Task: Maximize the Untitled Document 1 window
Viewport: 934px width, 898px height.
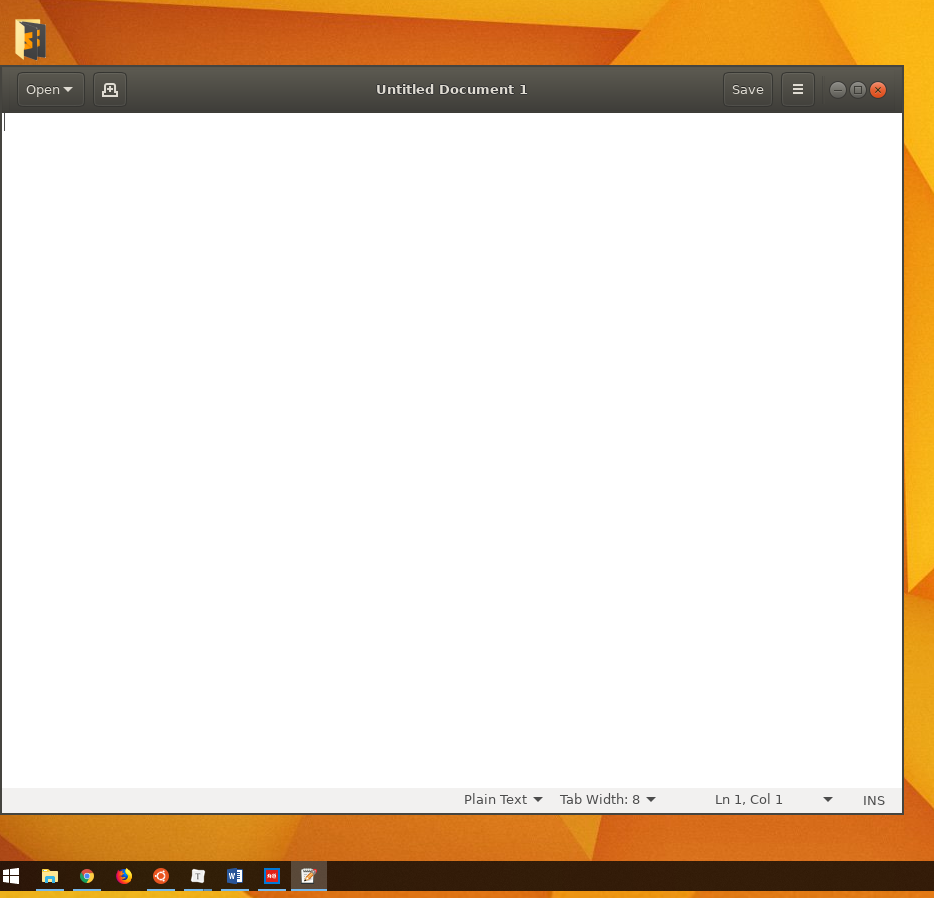Action: [858, 90]
